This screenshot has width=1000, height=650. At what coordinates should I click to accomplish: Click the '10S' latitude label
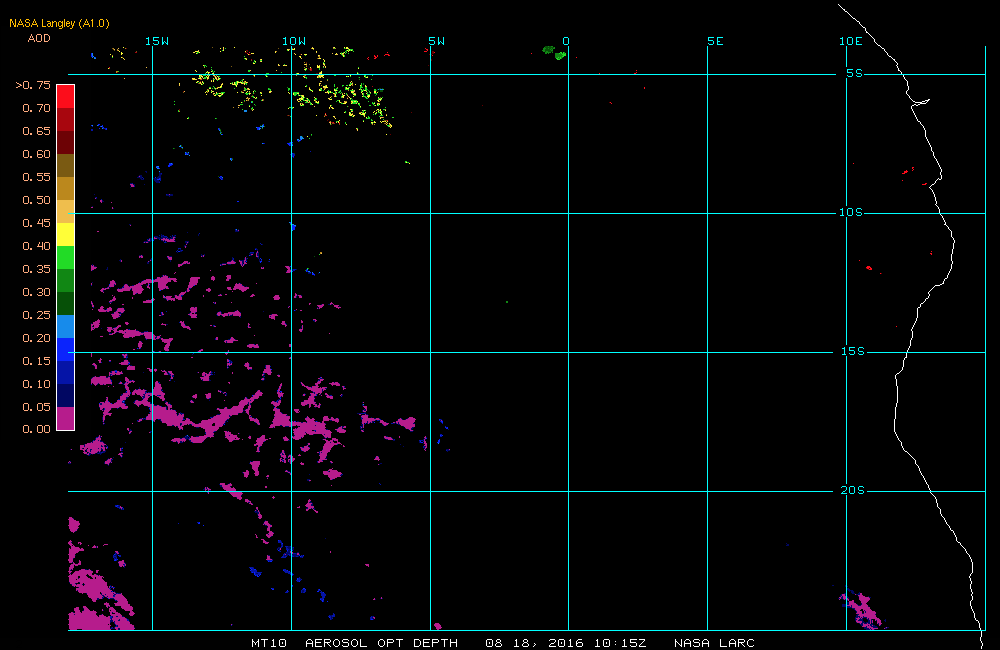pyautogui.click(x=851, y=212)
